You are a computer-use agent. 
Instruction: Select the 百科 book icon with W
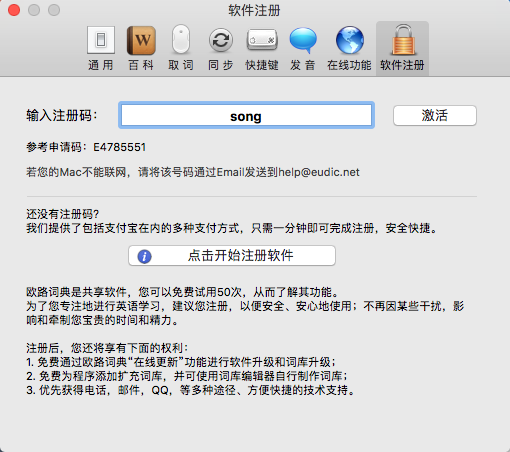(141, 40)
